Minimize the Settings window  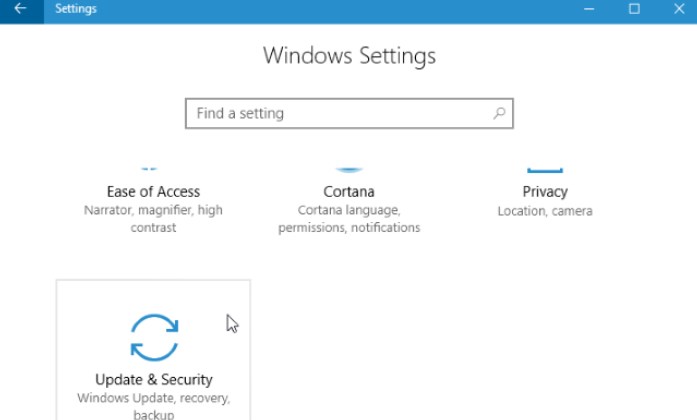tap(587, 9)
